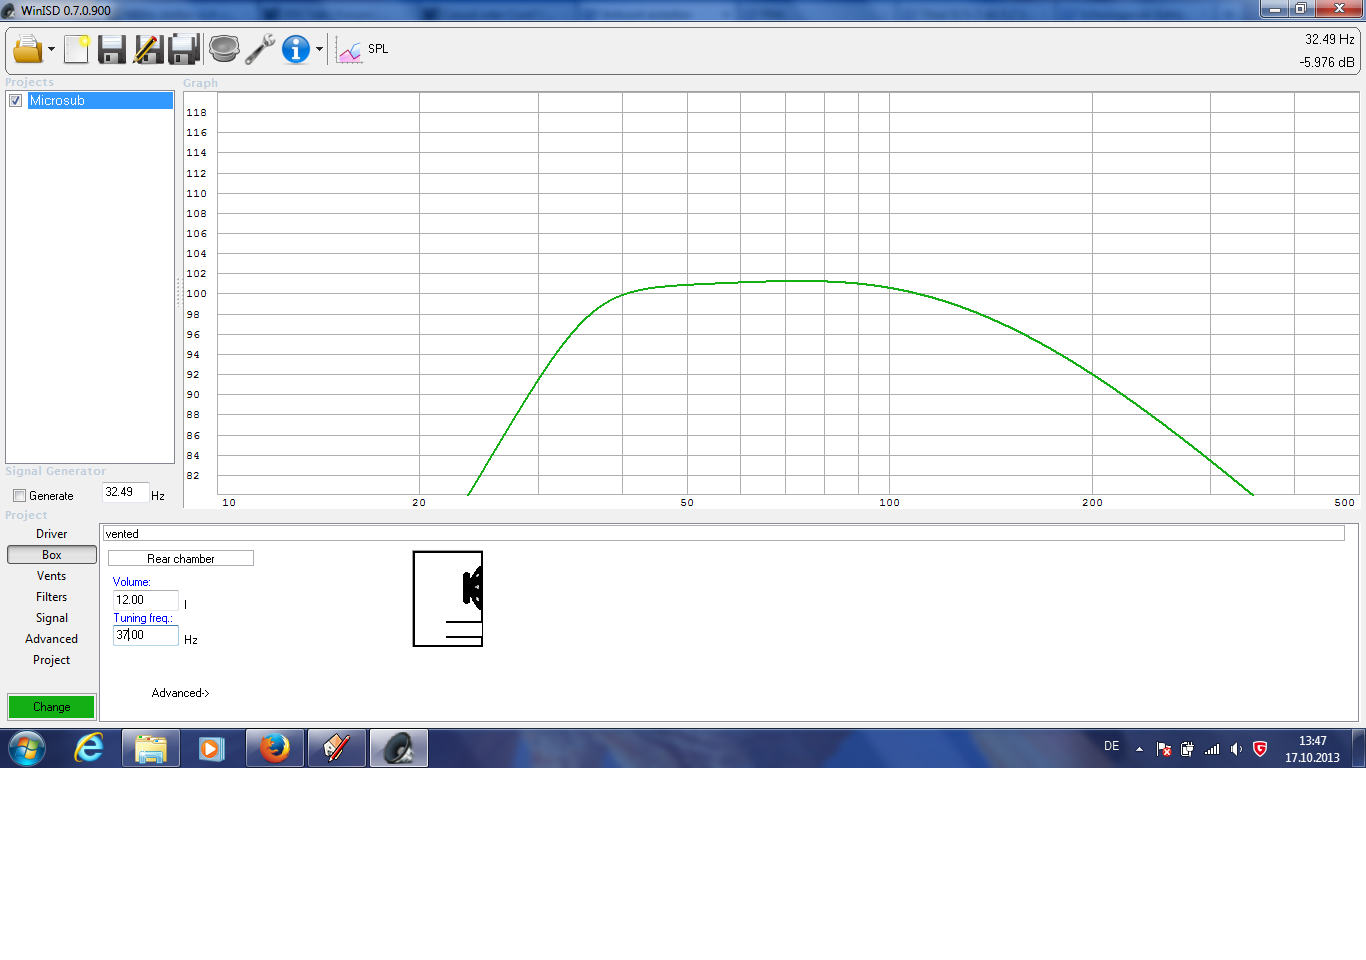The width and height of the screenshot is (1366, 960).
Task: Open the SPL graph type selector
Action: [378, 49]
